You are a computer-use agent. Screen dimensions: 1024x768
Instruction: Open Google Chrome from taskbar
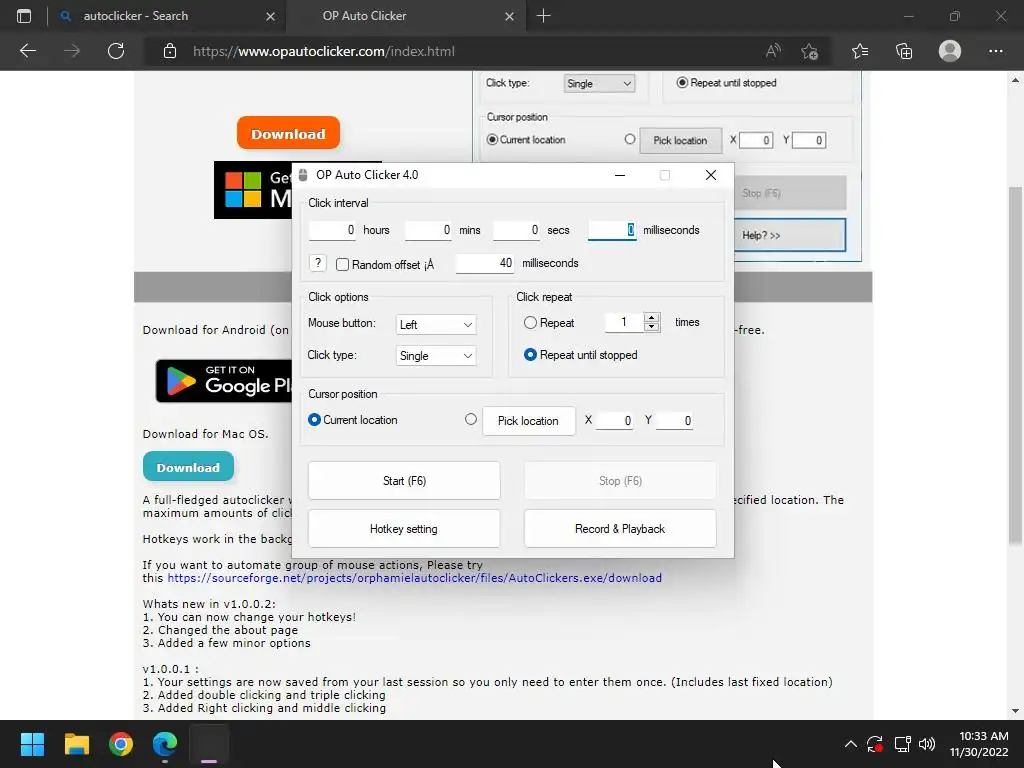coord(121,744)
